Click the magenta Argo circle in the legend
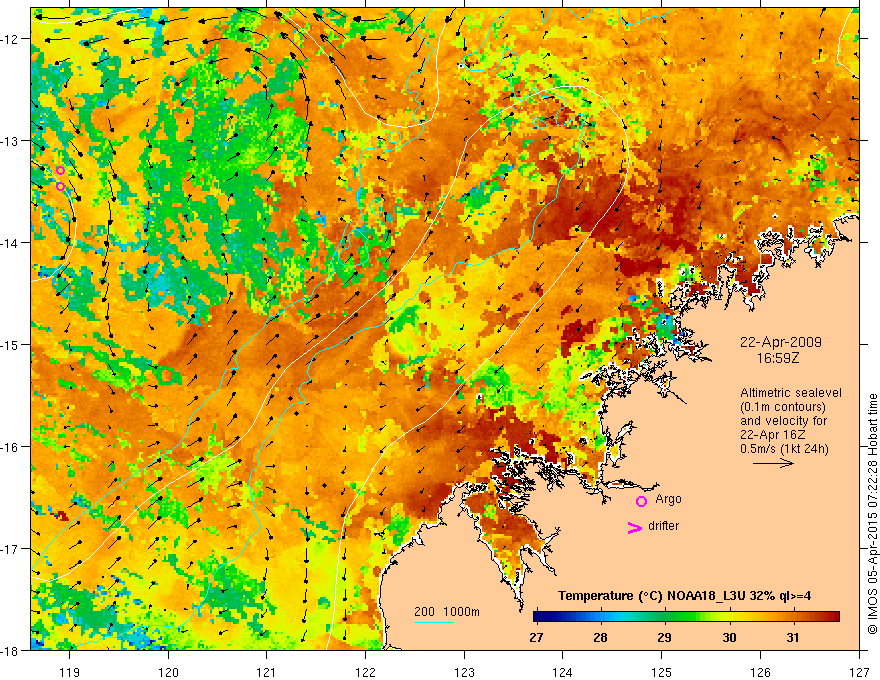Screen dimensions: 880x680 [641, 501]
